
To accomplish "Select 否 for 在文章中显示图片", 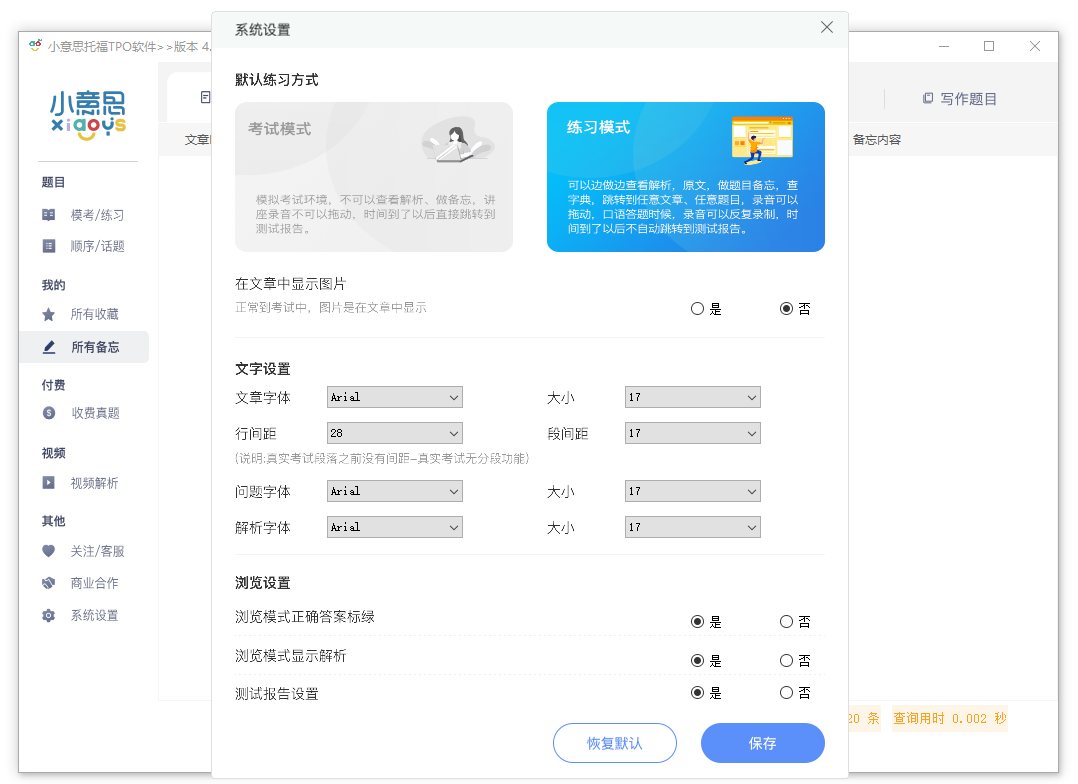I will [786, 309].
